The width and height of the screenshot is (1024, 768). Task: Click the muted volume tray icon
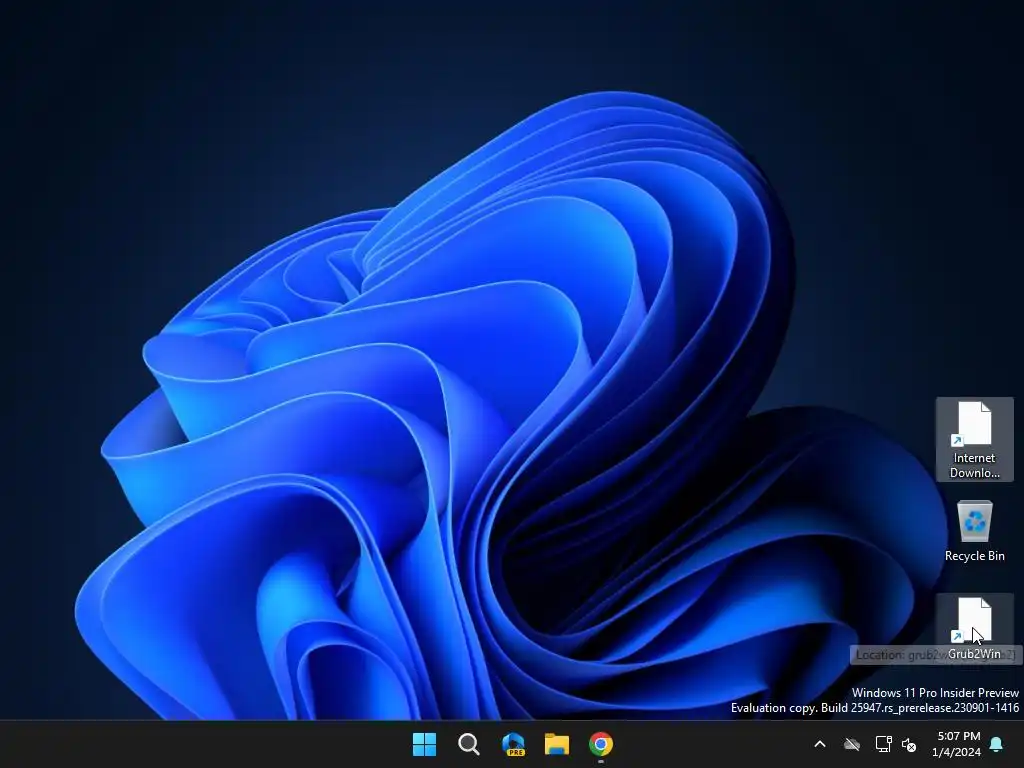(x=909, y=744)
